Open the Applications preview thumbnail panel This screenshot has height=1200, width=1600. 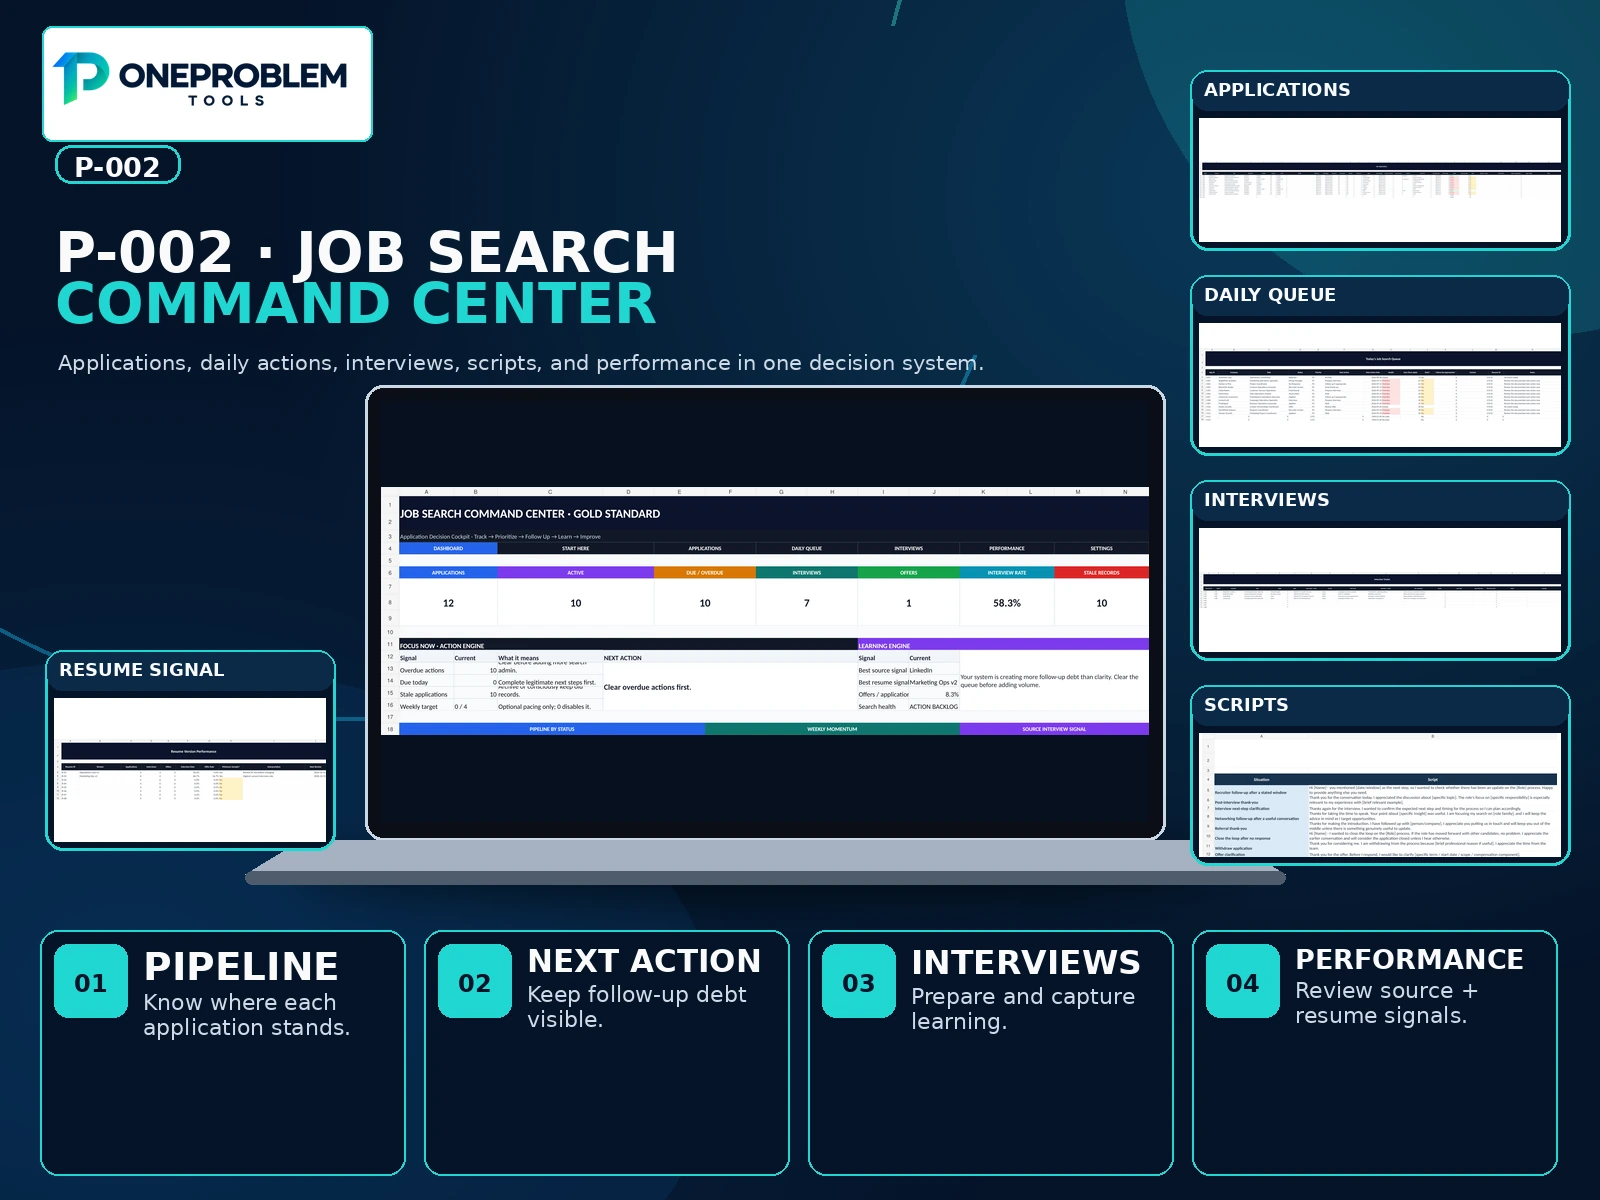(1380, 160)
